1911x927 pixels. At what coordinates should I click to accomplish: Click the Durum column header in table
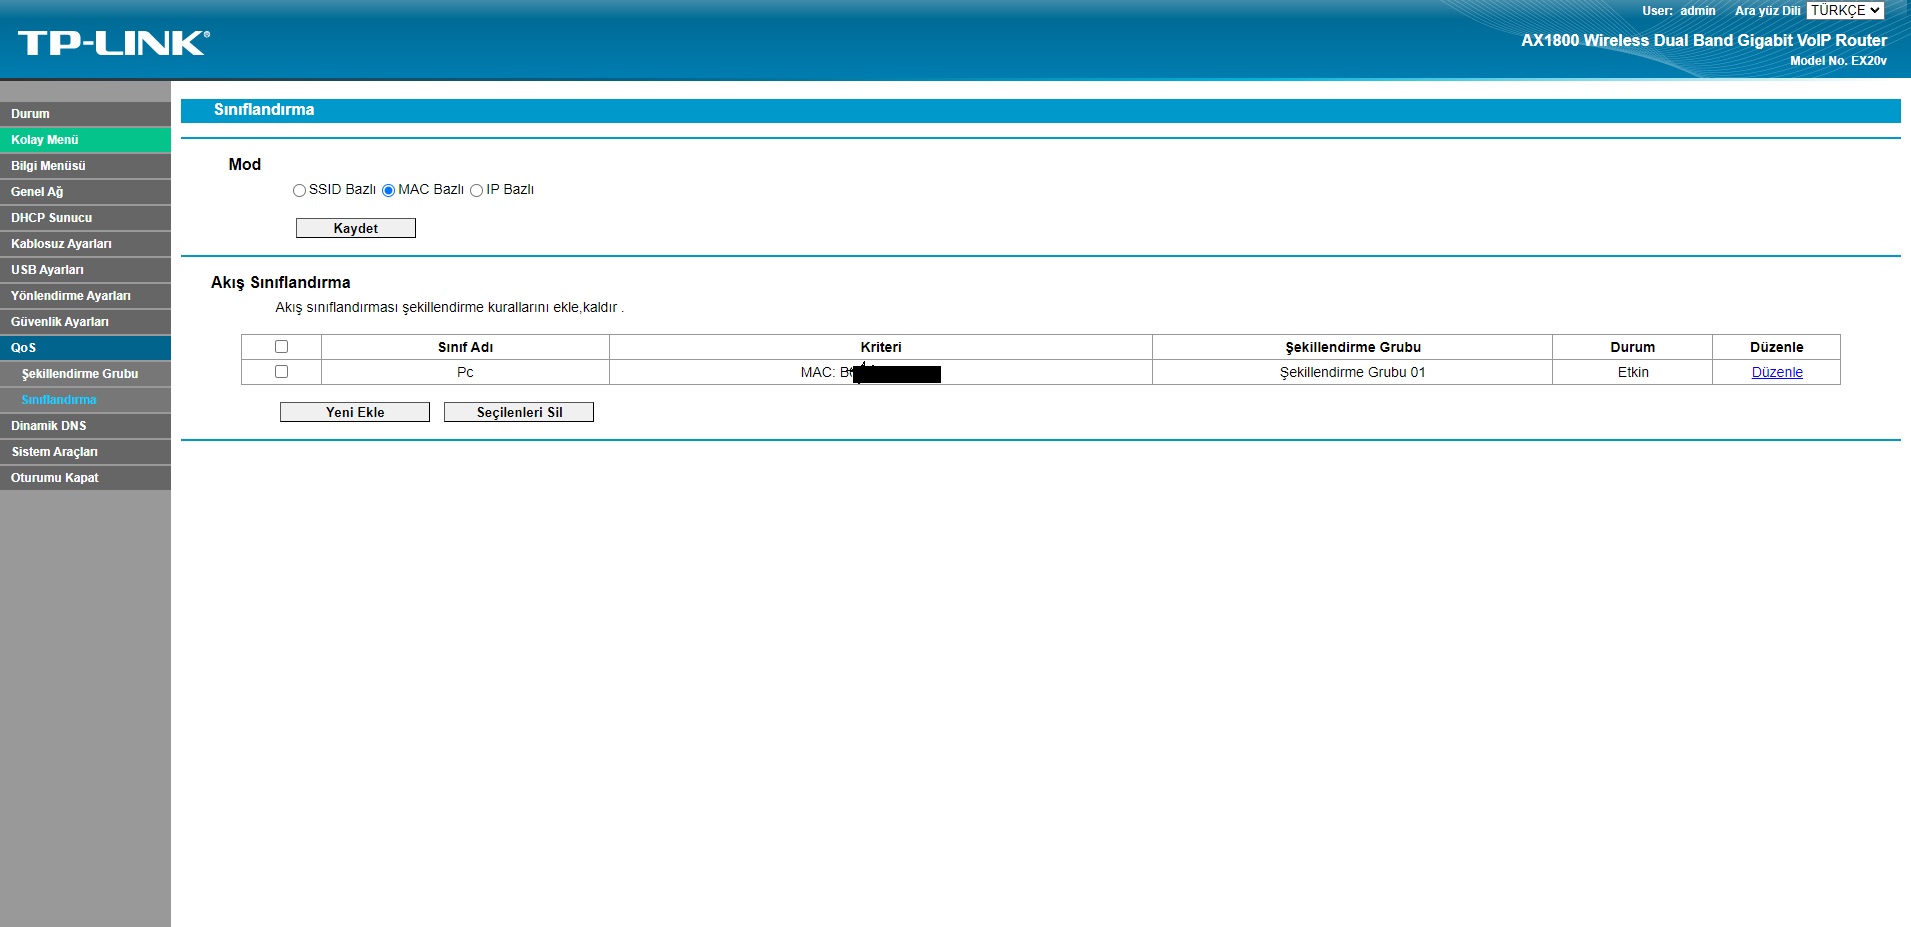pyautogui.click(x=1632, y=347)
